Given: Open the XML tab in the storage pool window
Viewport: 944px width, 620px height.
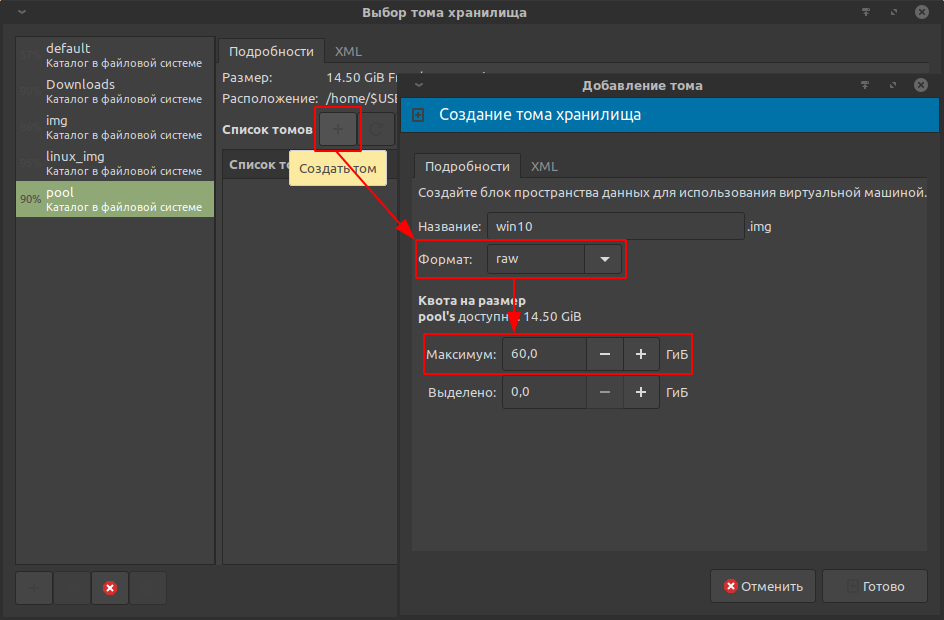Looking at the screenshot, I should tap(348, 51).
